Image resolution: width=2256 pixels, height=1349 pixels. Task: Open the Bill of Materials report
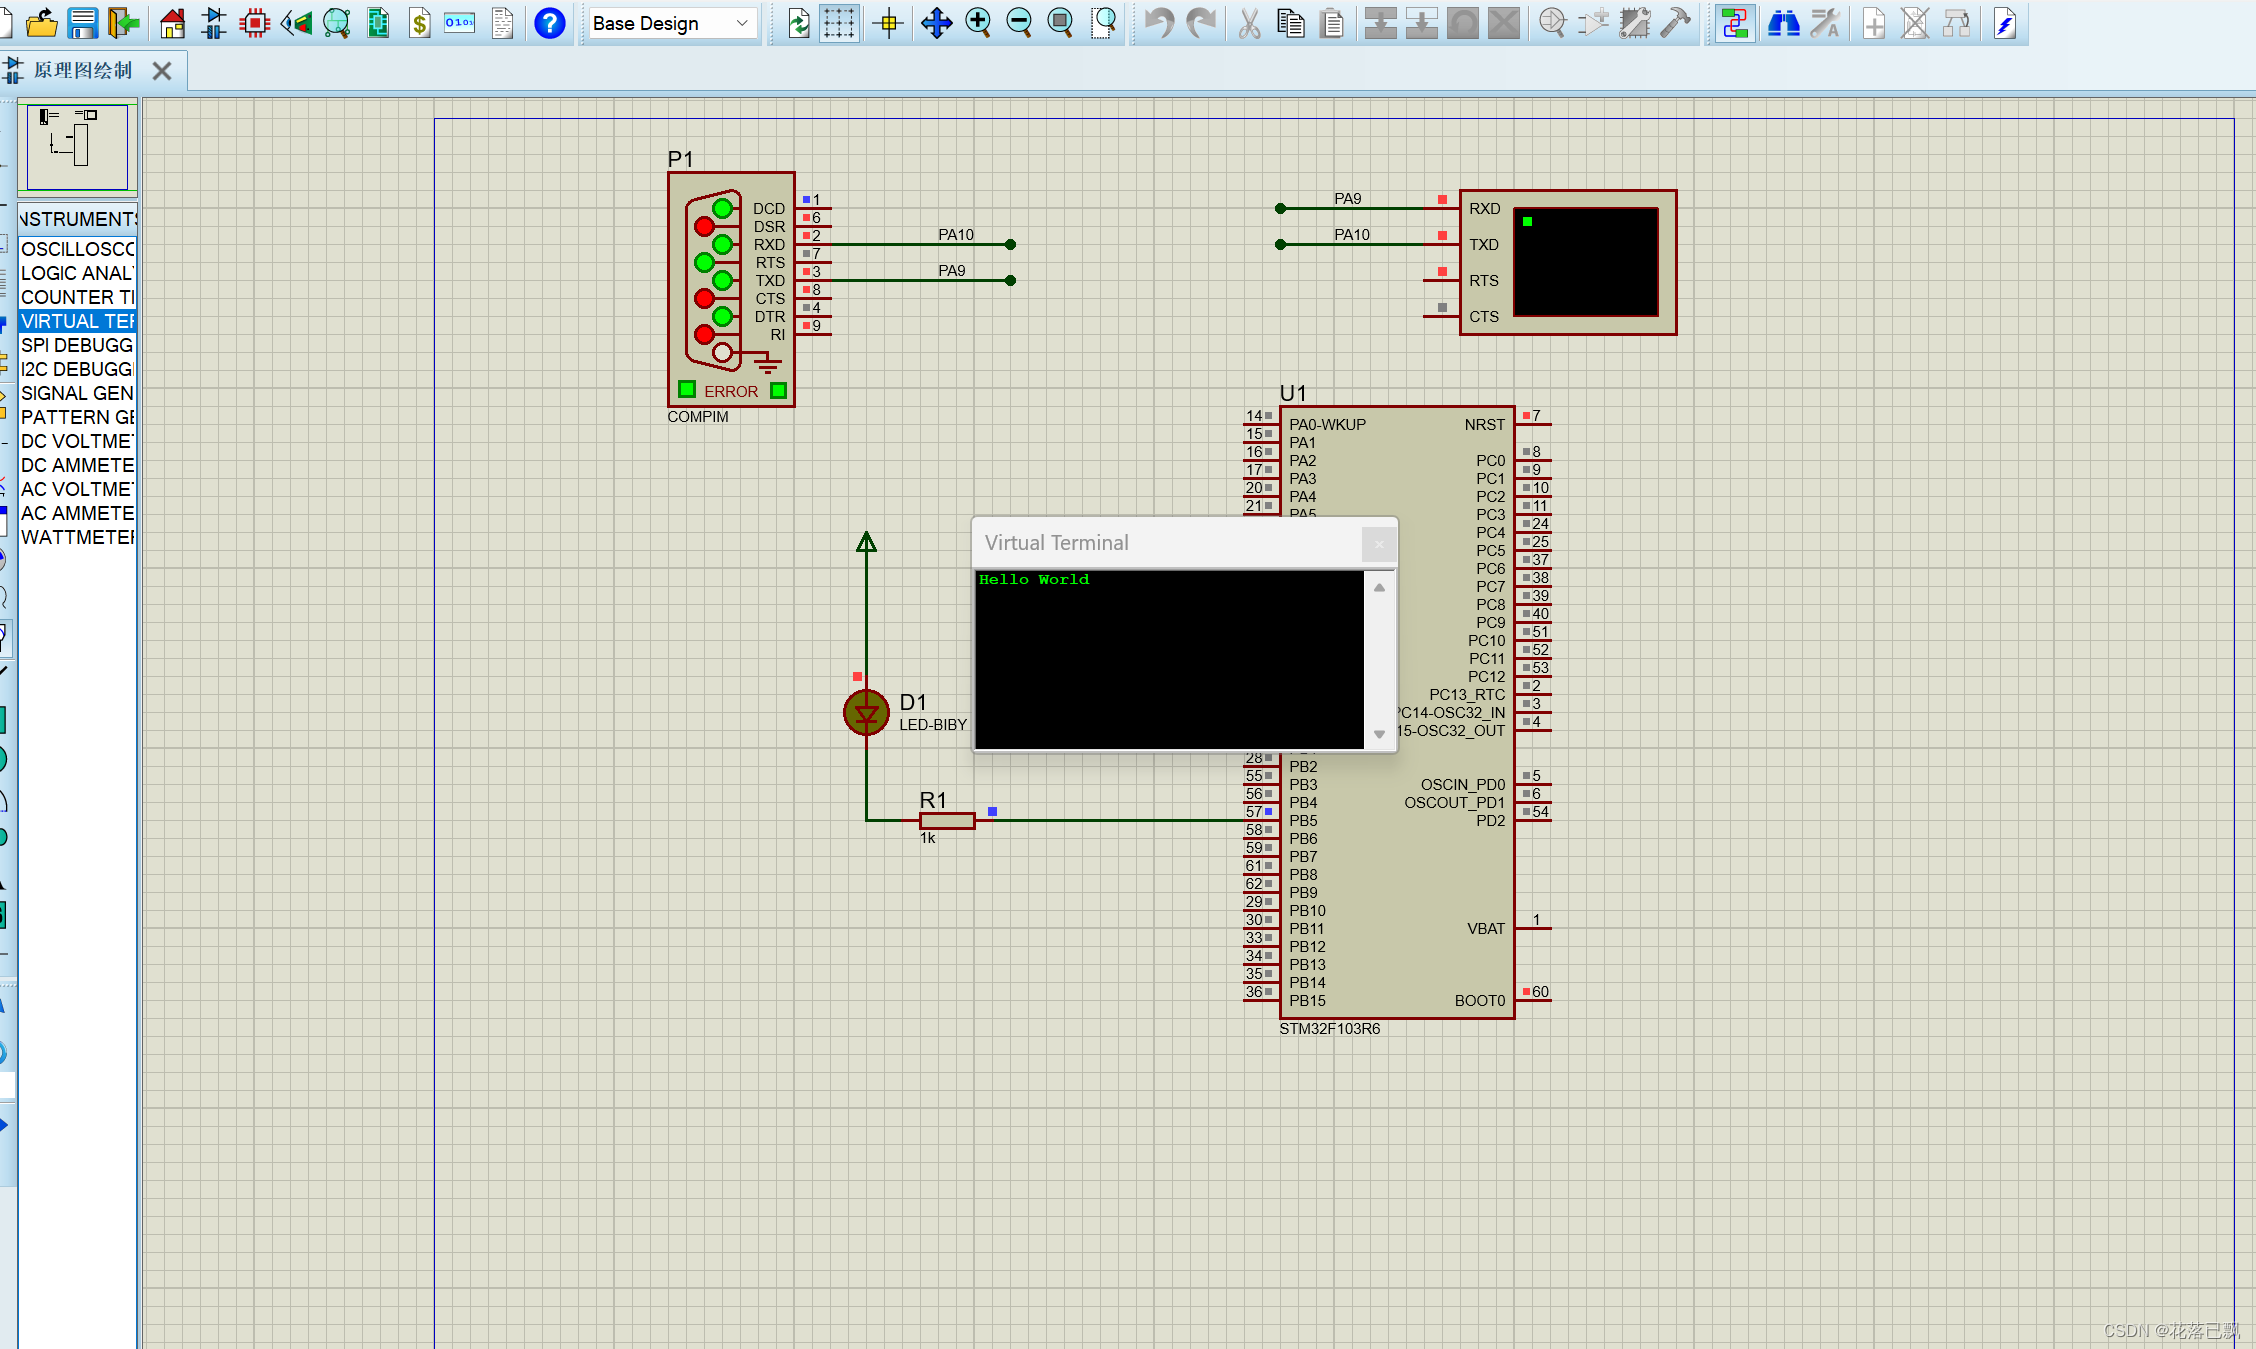(419, 22)
